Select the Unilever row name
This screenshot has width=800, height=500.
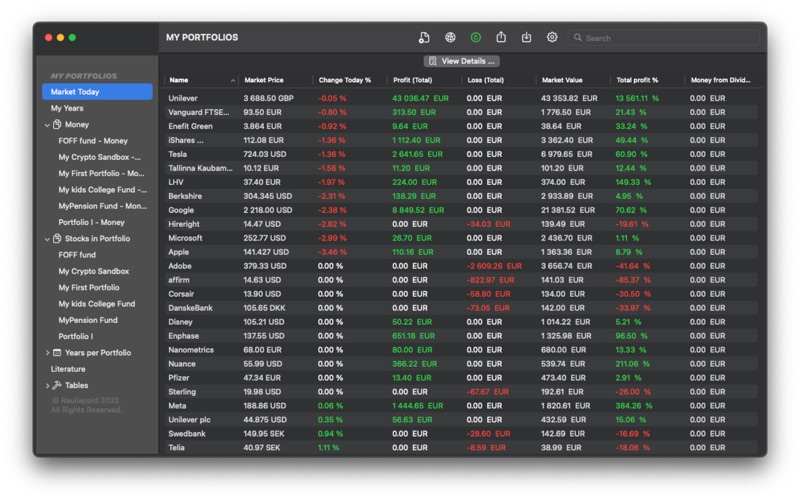pyautogui.click(x=183, y=98)
